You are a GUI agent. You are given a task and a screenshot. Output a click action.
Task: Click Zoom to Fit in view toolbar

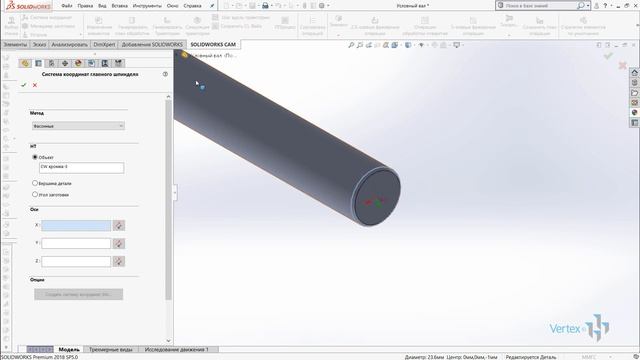pos(351,45)
